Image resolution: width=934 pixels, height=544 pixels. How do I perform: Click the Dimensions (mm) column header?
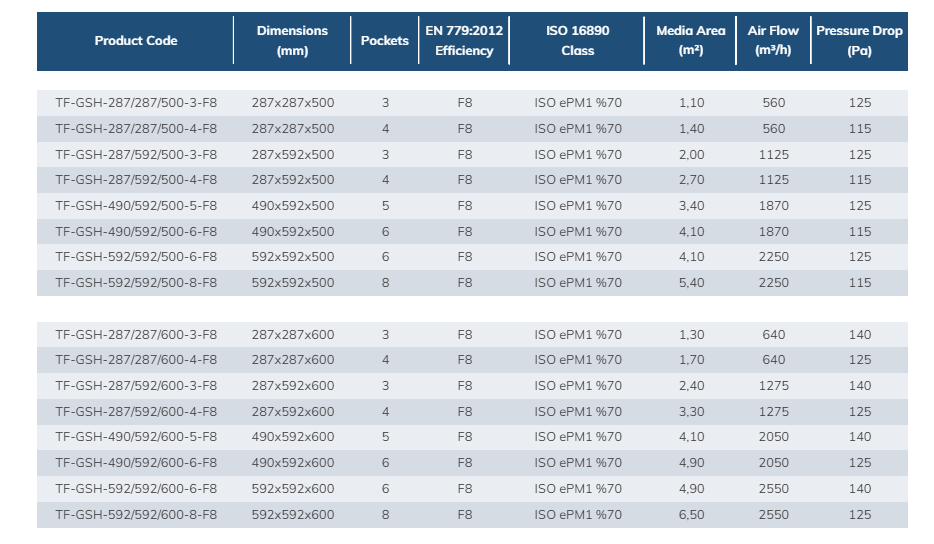pyautogui.click(x=292, y=41)
